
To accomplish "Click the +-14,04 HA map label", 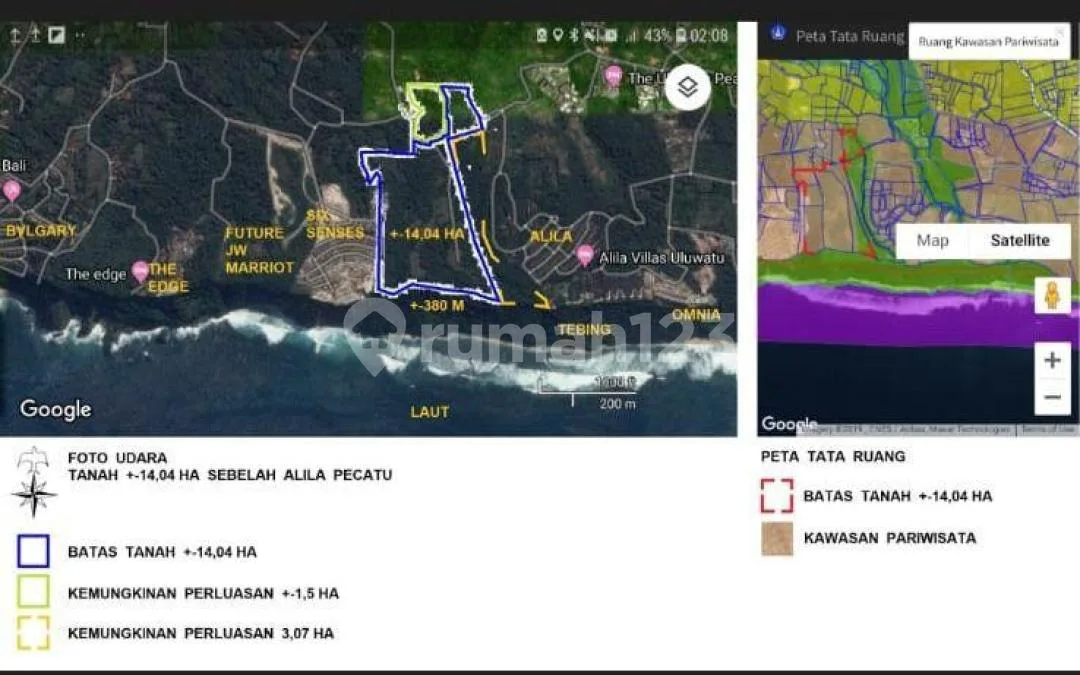I will (x=427, y=234).
